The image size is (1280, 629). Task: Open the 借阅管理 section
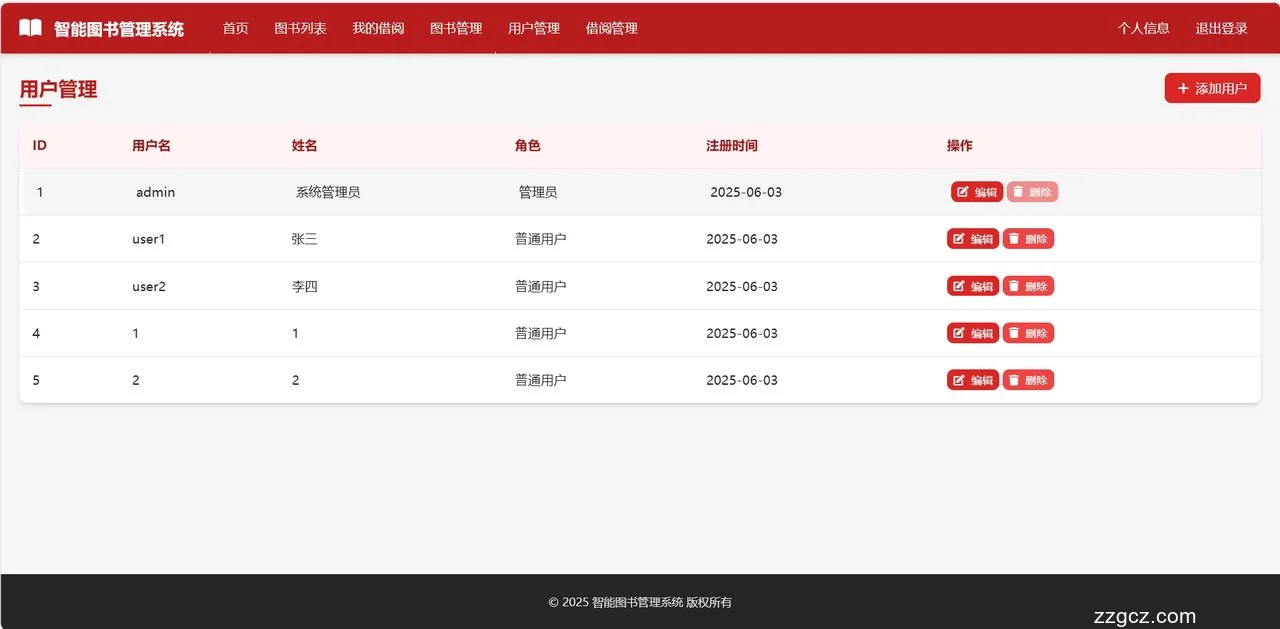click(x=611, y=28)
